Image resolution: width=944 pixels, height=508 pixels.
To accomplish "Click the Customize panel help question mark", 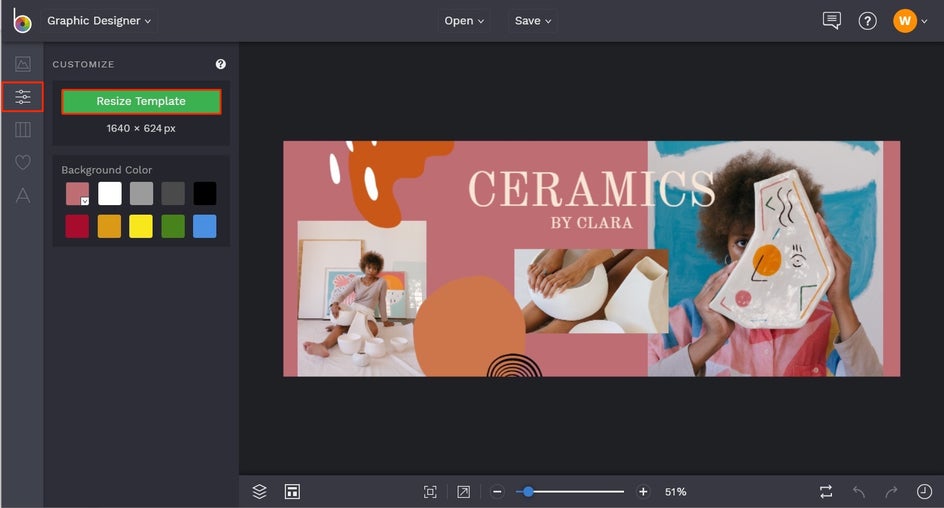I will [220, 64].
